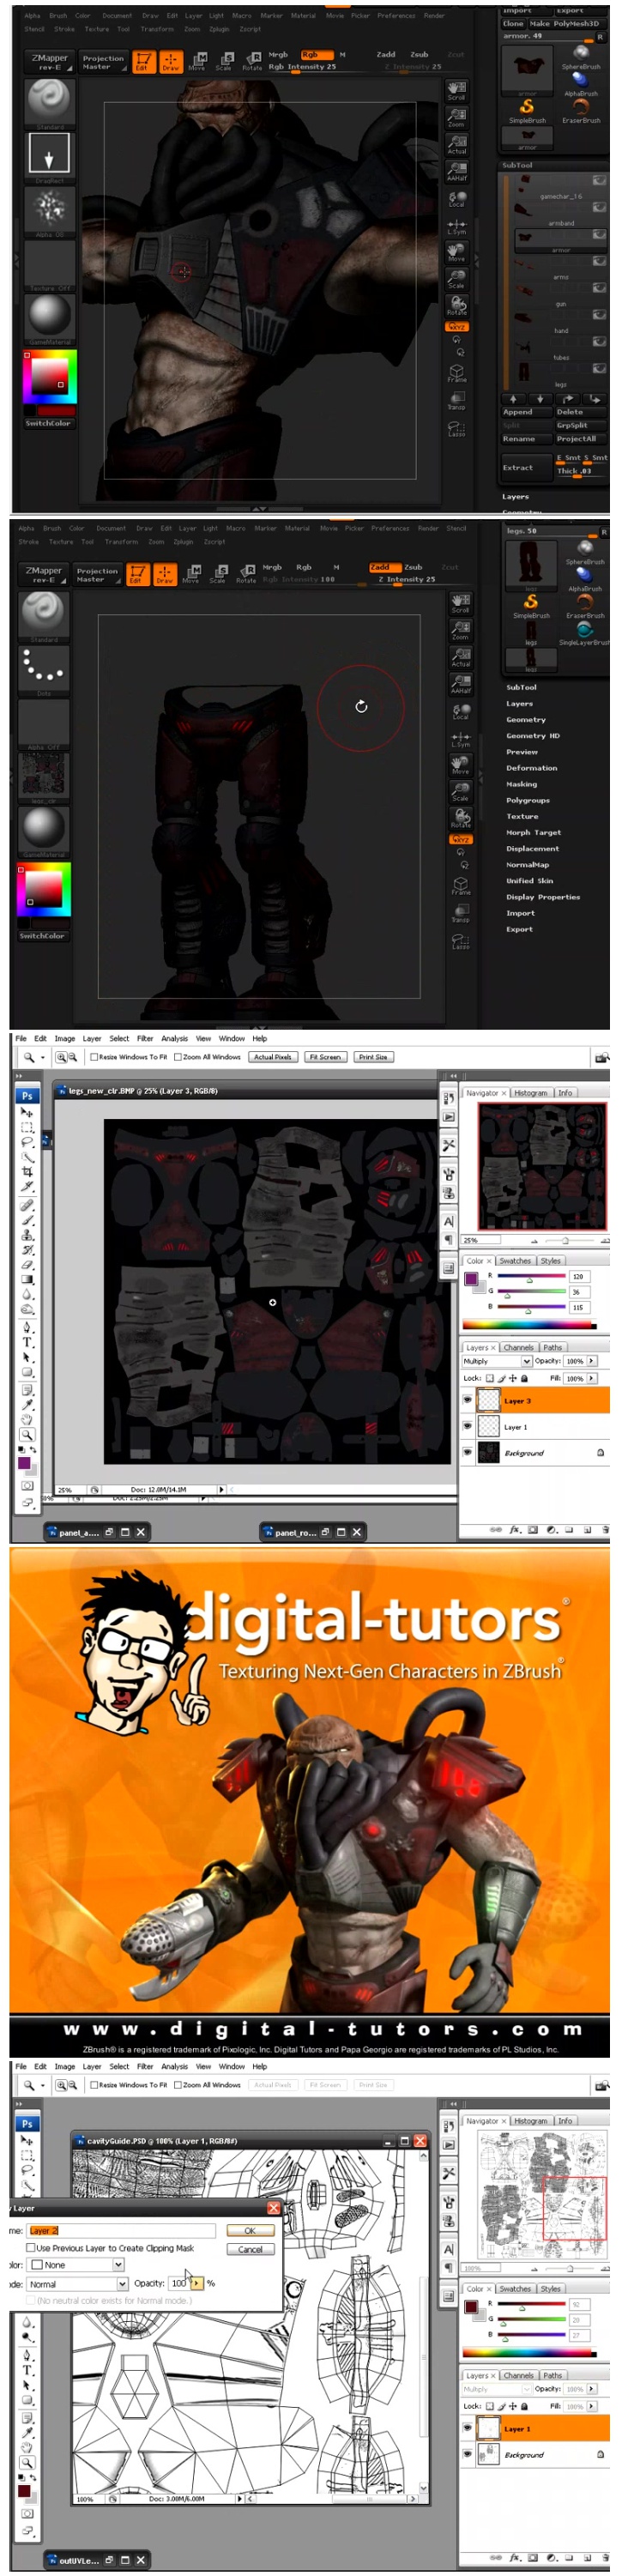Switch to Channels tab in legs_new_clr window

click(x=518, y=1347)
